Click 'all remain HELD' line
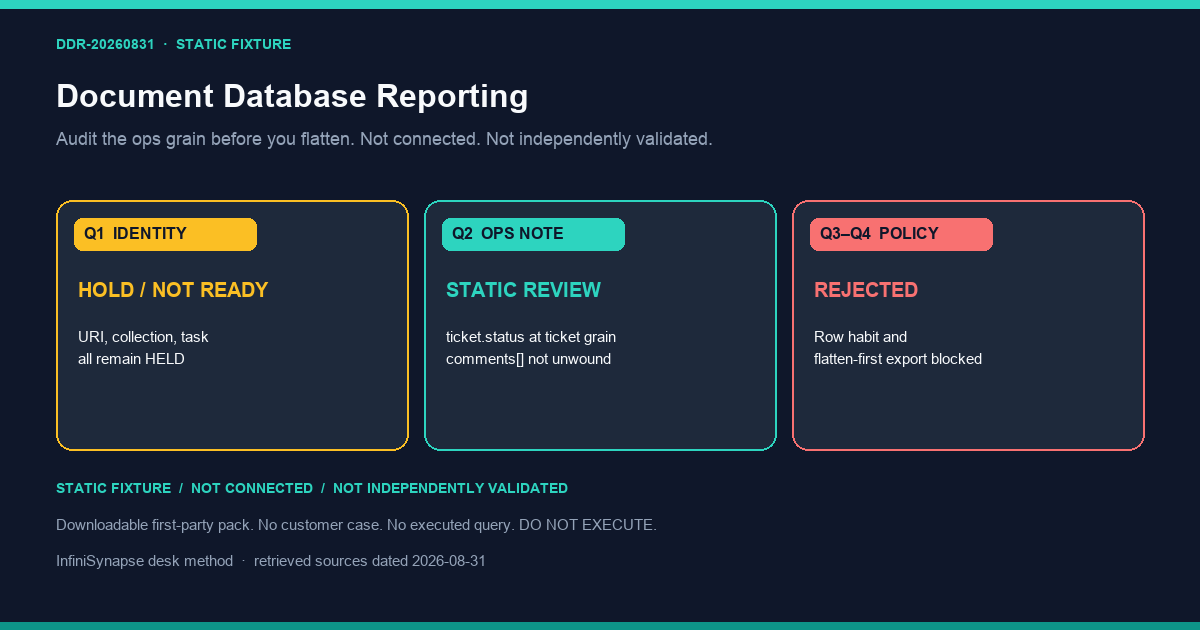This screenshot has height=630, width=1200. coord(131,359)
